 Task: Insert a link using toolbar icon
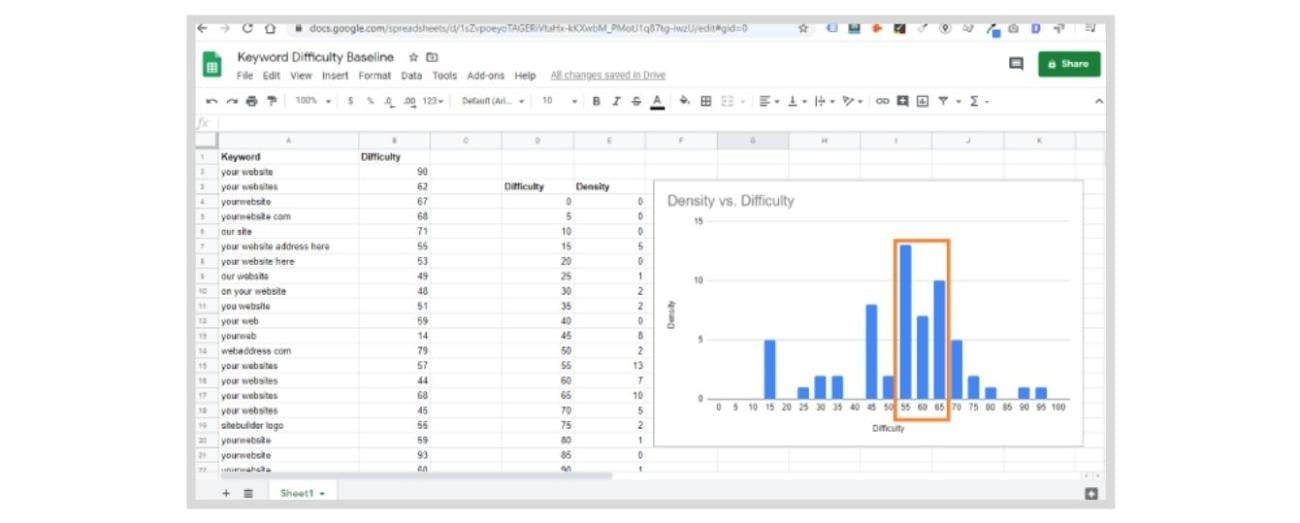click(x=882, y=101)
